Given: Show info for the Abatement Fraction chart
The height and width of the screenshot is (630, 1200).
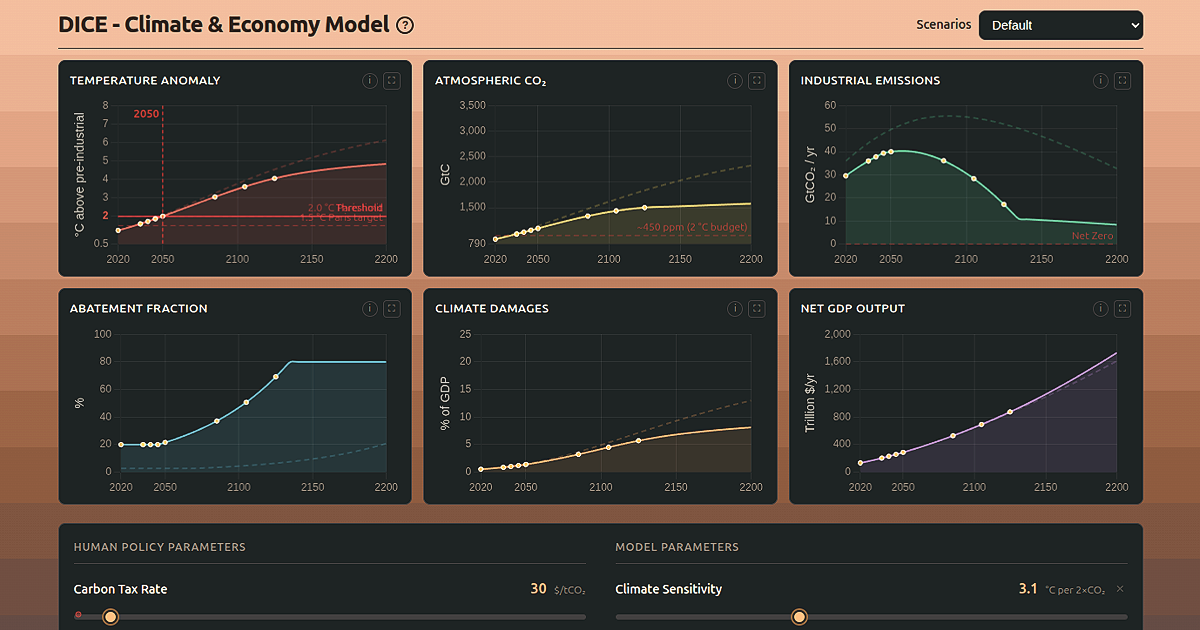Looking at the screenshot, I should coord(370,309).
